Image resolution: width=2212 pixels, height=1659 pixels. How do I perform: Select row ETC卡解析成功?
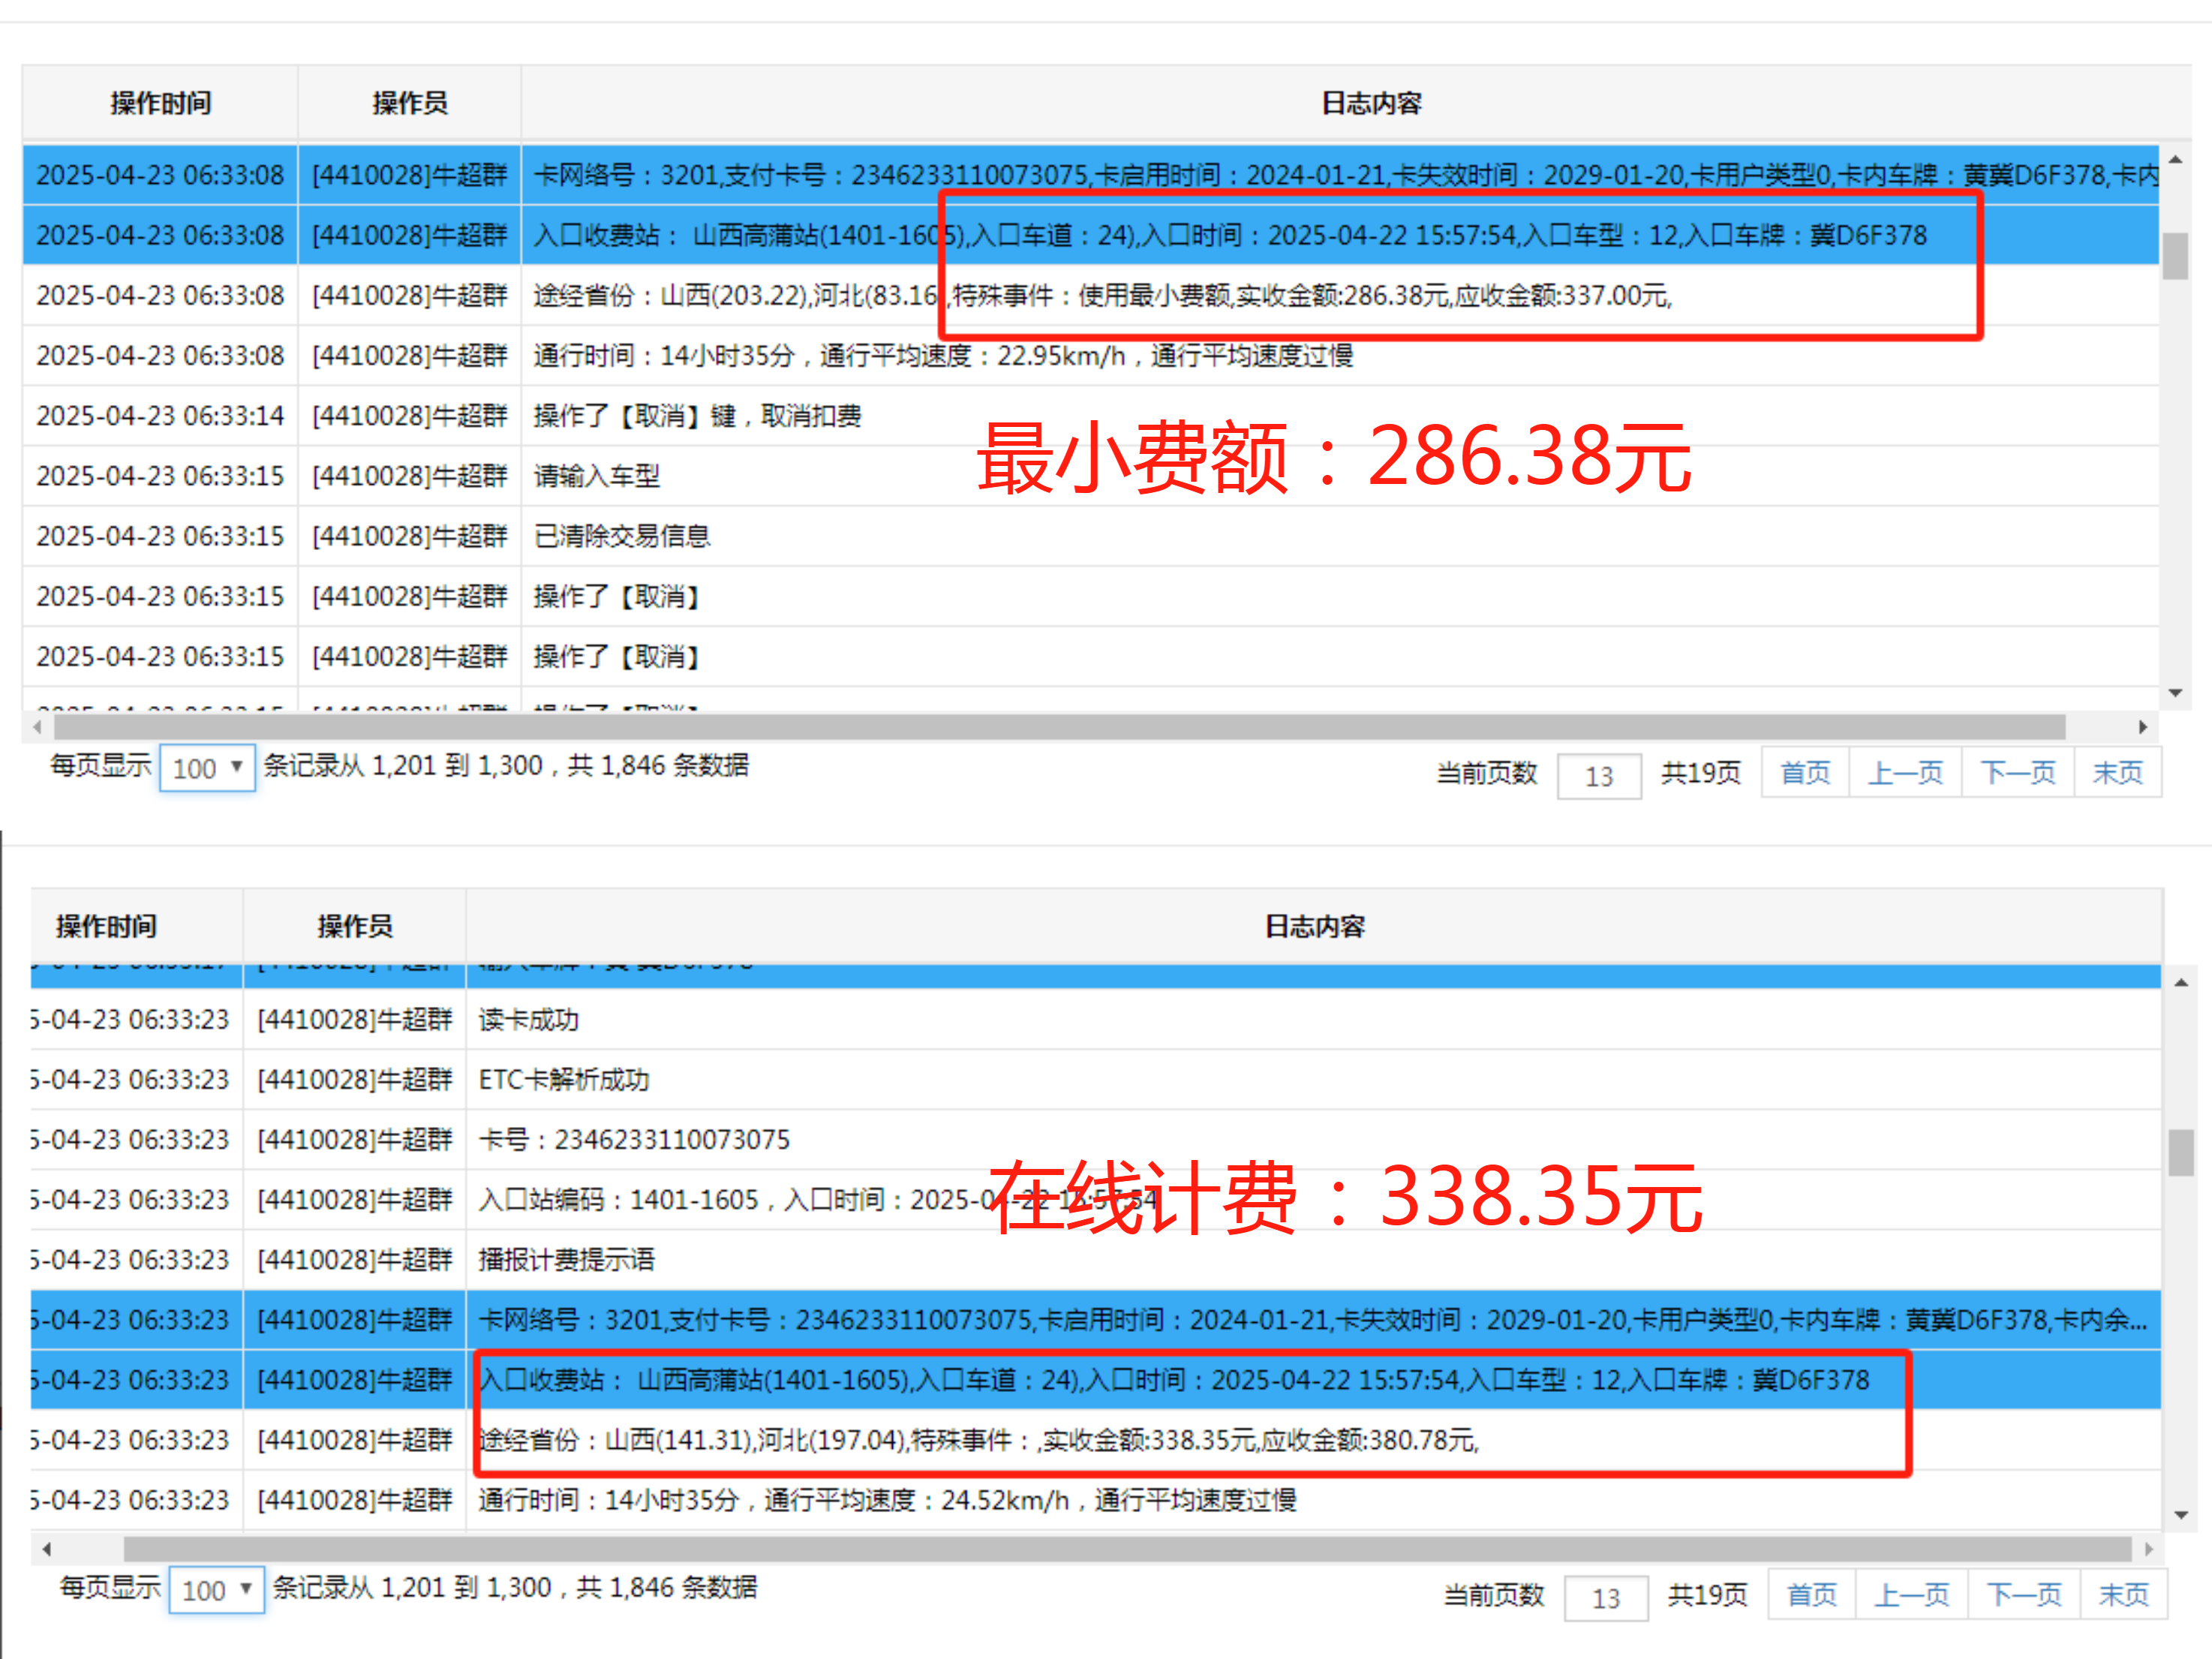[x=1096, y=1079]
